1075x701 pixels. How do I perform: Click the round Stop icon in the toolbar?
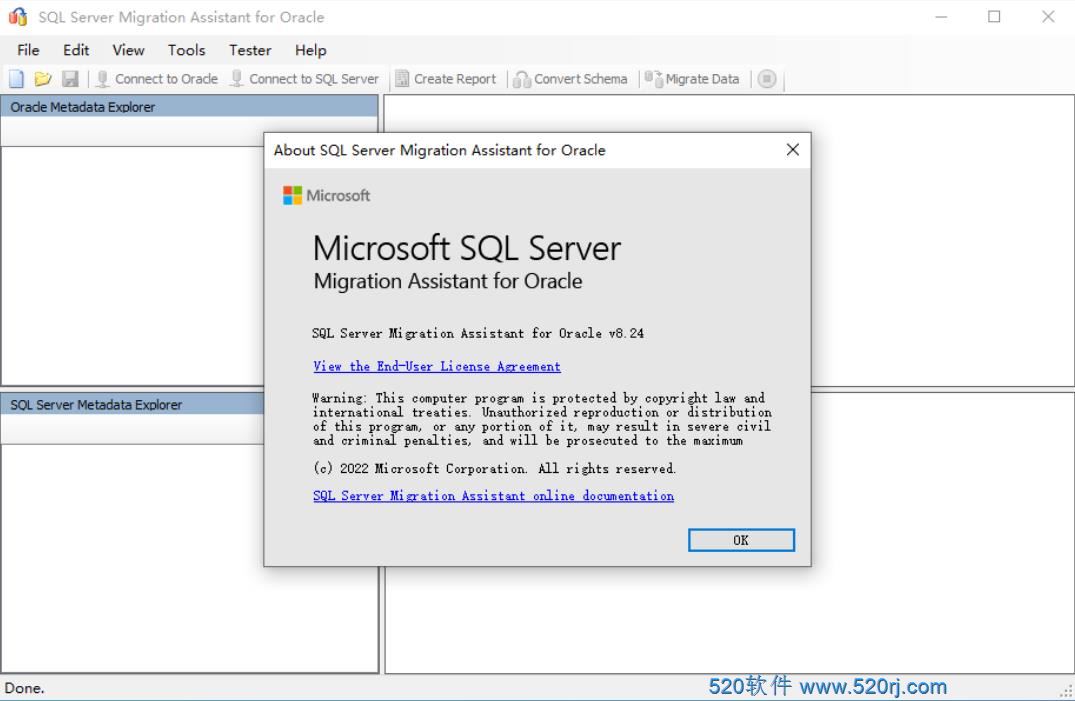click(767, 79)
